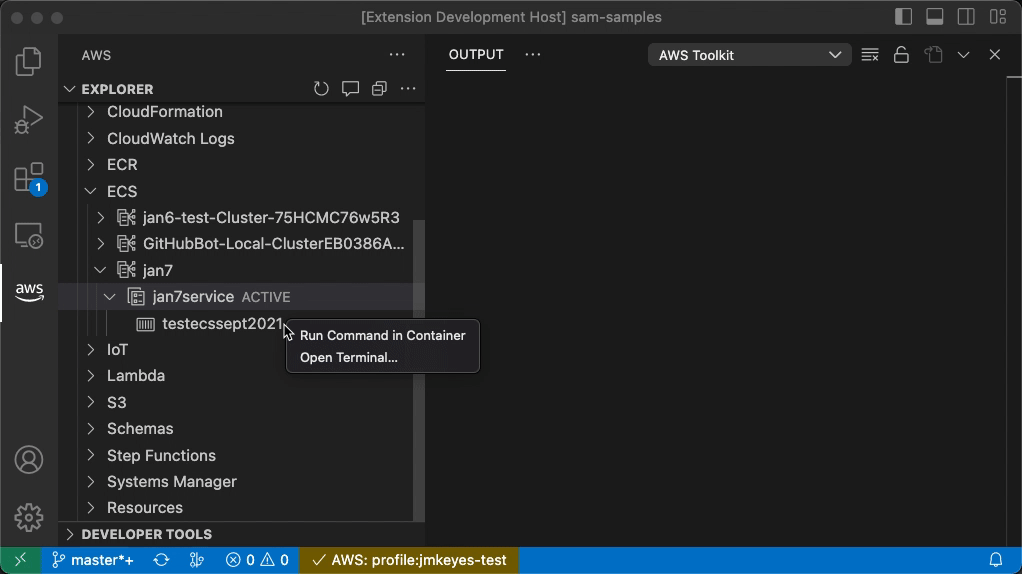
Task: Toggle output scroll lock
Action: click(x=901, y=55)
